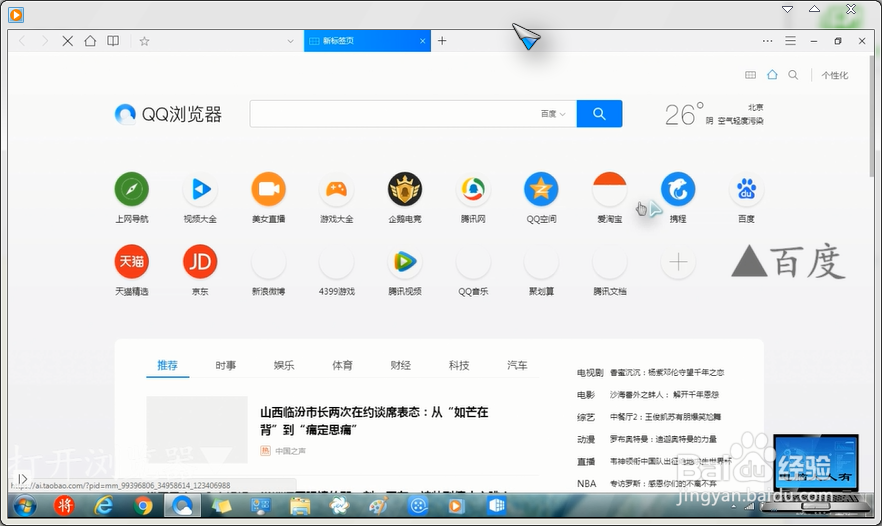Select QQ Browser in the taskbar
The image size is (882, 526).
pos(182,506)
